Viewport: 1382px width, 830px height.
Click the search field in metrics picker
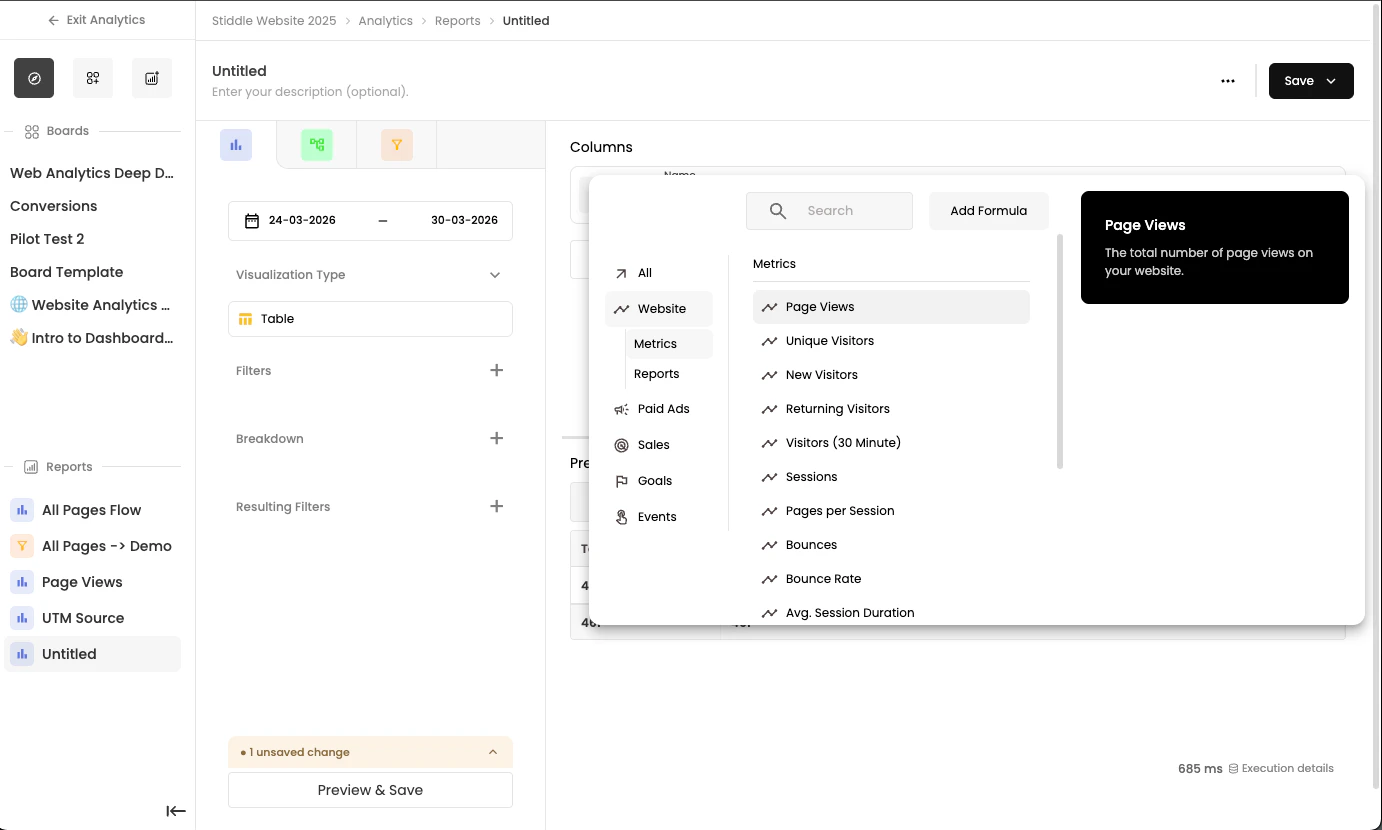829,211
